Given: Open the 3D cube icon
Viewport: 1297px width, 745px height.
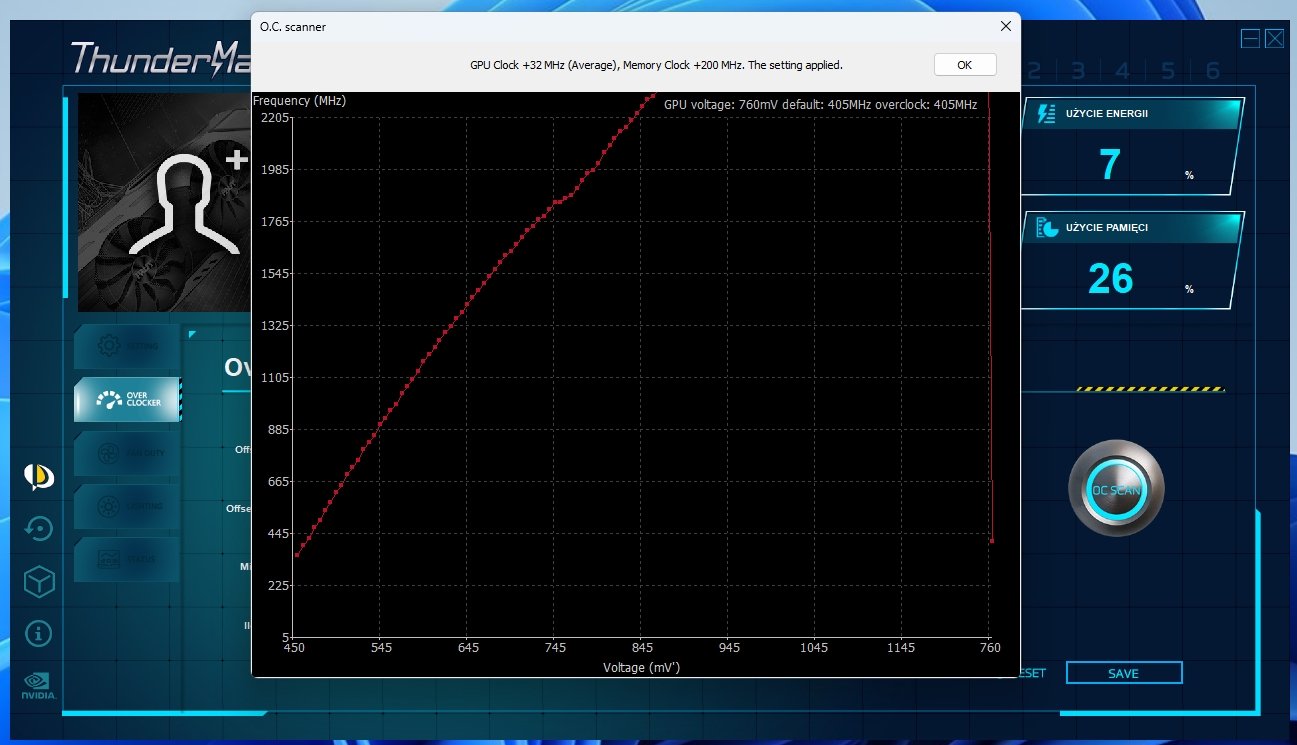Looking at the screenshot, I should (x=38, y=582).
